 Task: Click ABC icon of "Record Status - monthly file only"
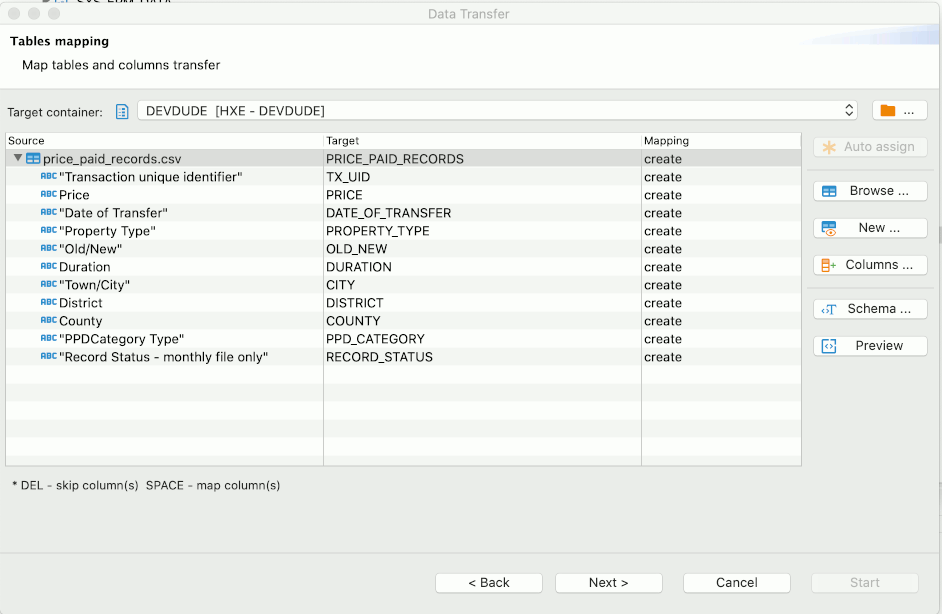(49, 356)
